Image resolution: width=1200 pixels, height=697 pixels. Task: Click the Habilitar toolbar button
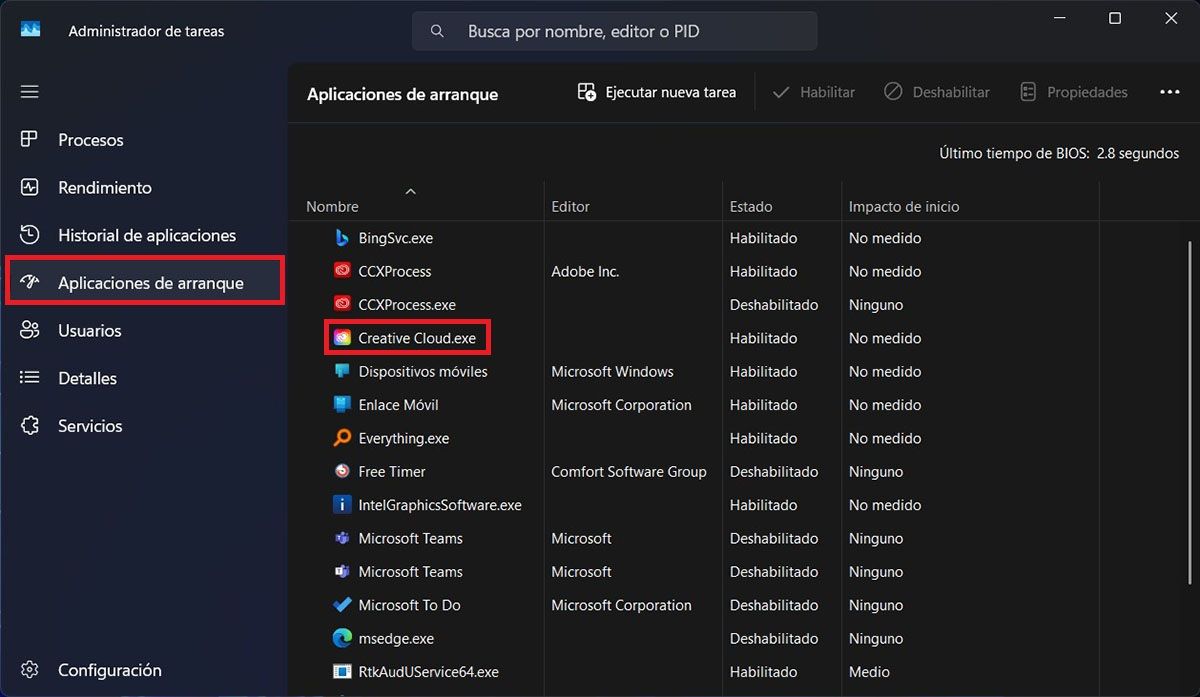tap(814, 92)
